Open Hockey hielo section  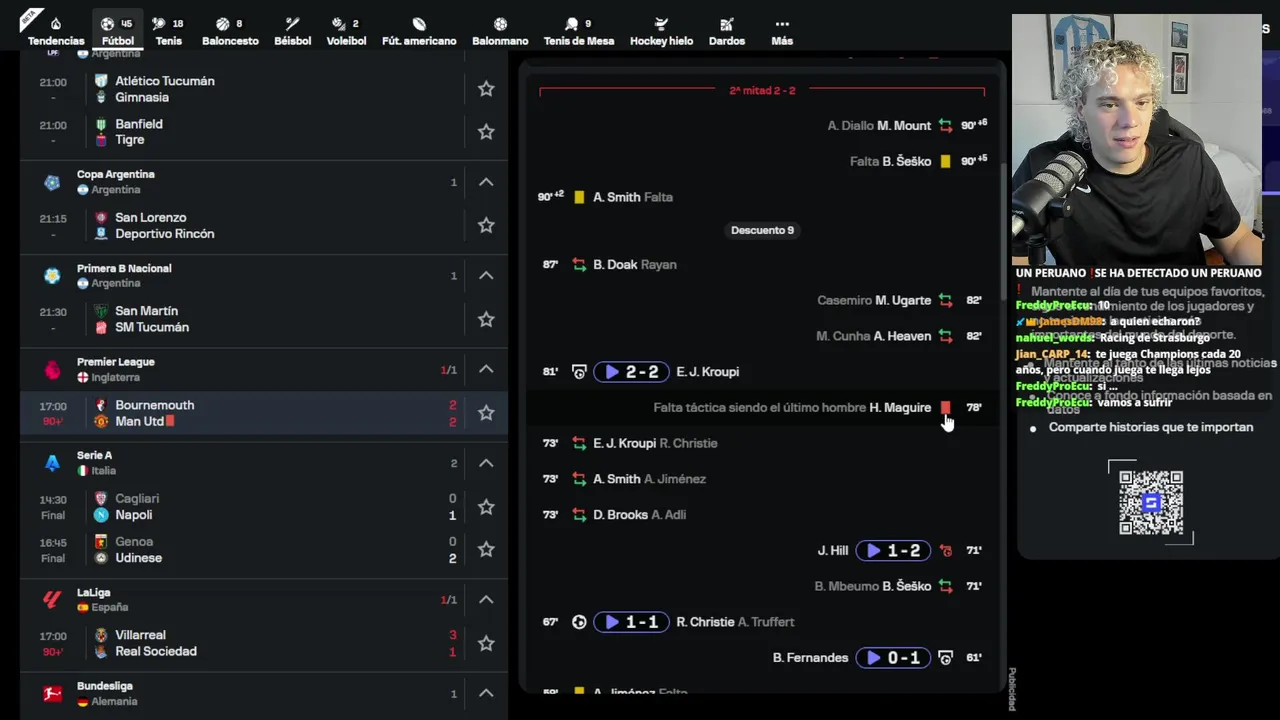[661, 31]
